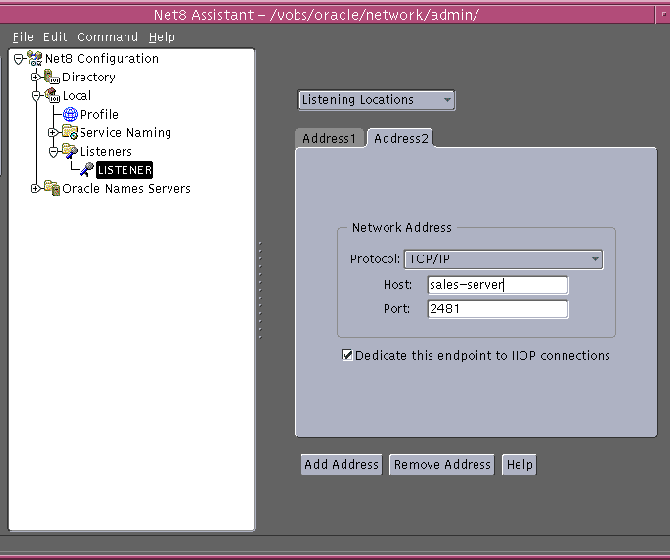
Task: Click the Host: label
Action: pyautogui.click(x=397, y=284)
